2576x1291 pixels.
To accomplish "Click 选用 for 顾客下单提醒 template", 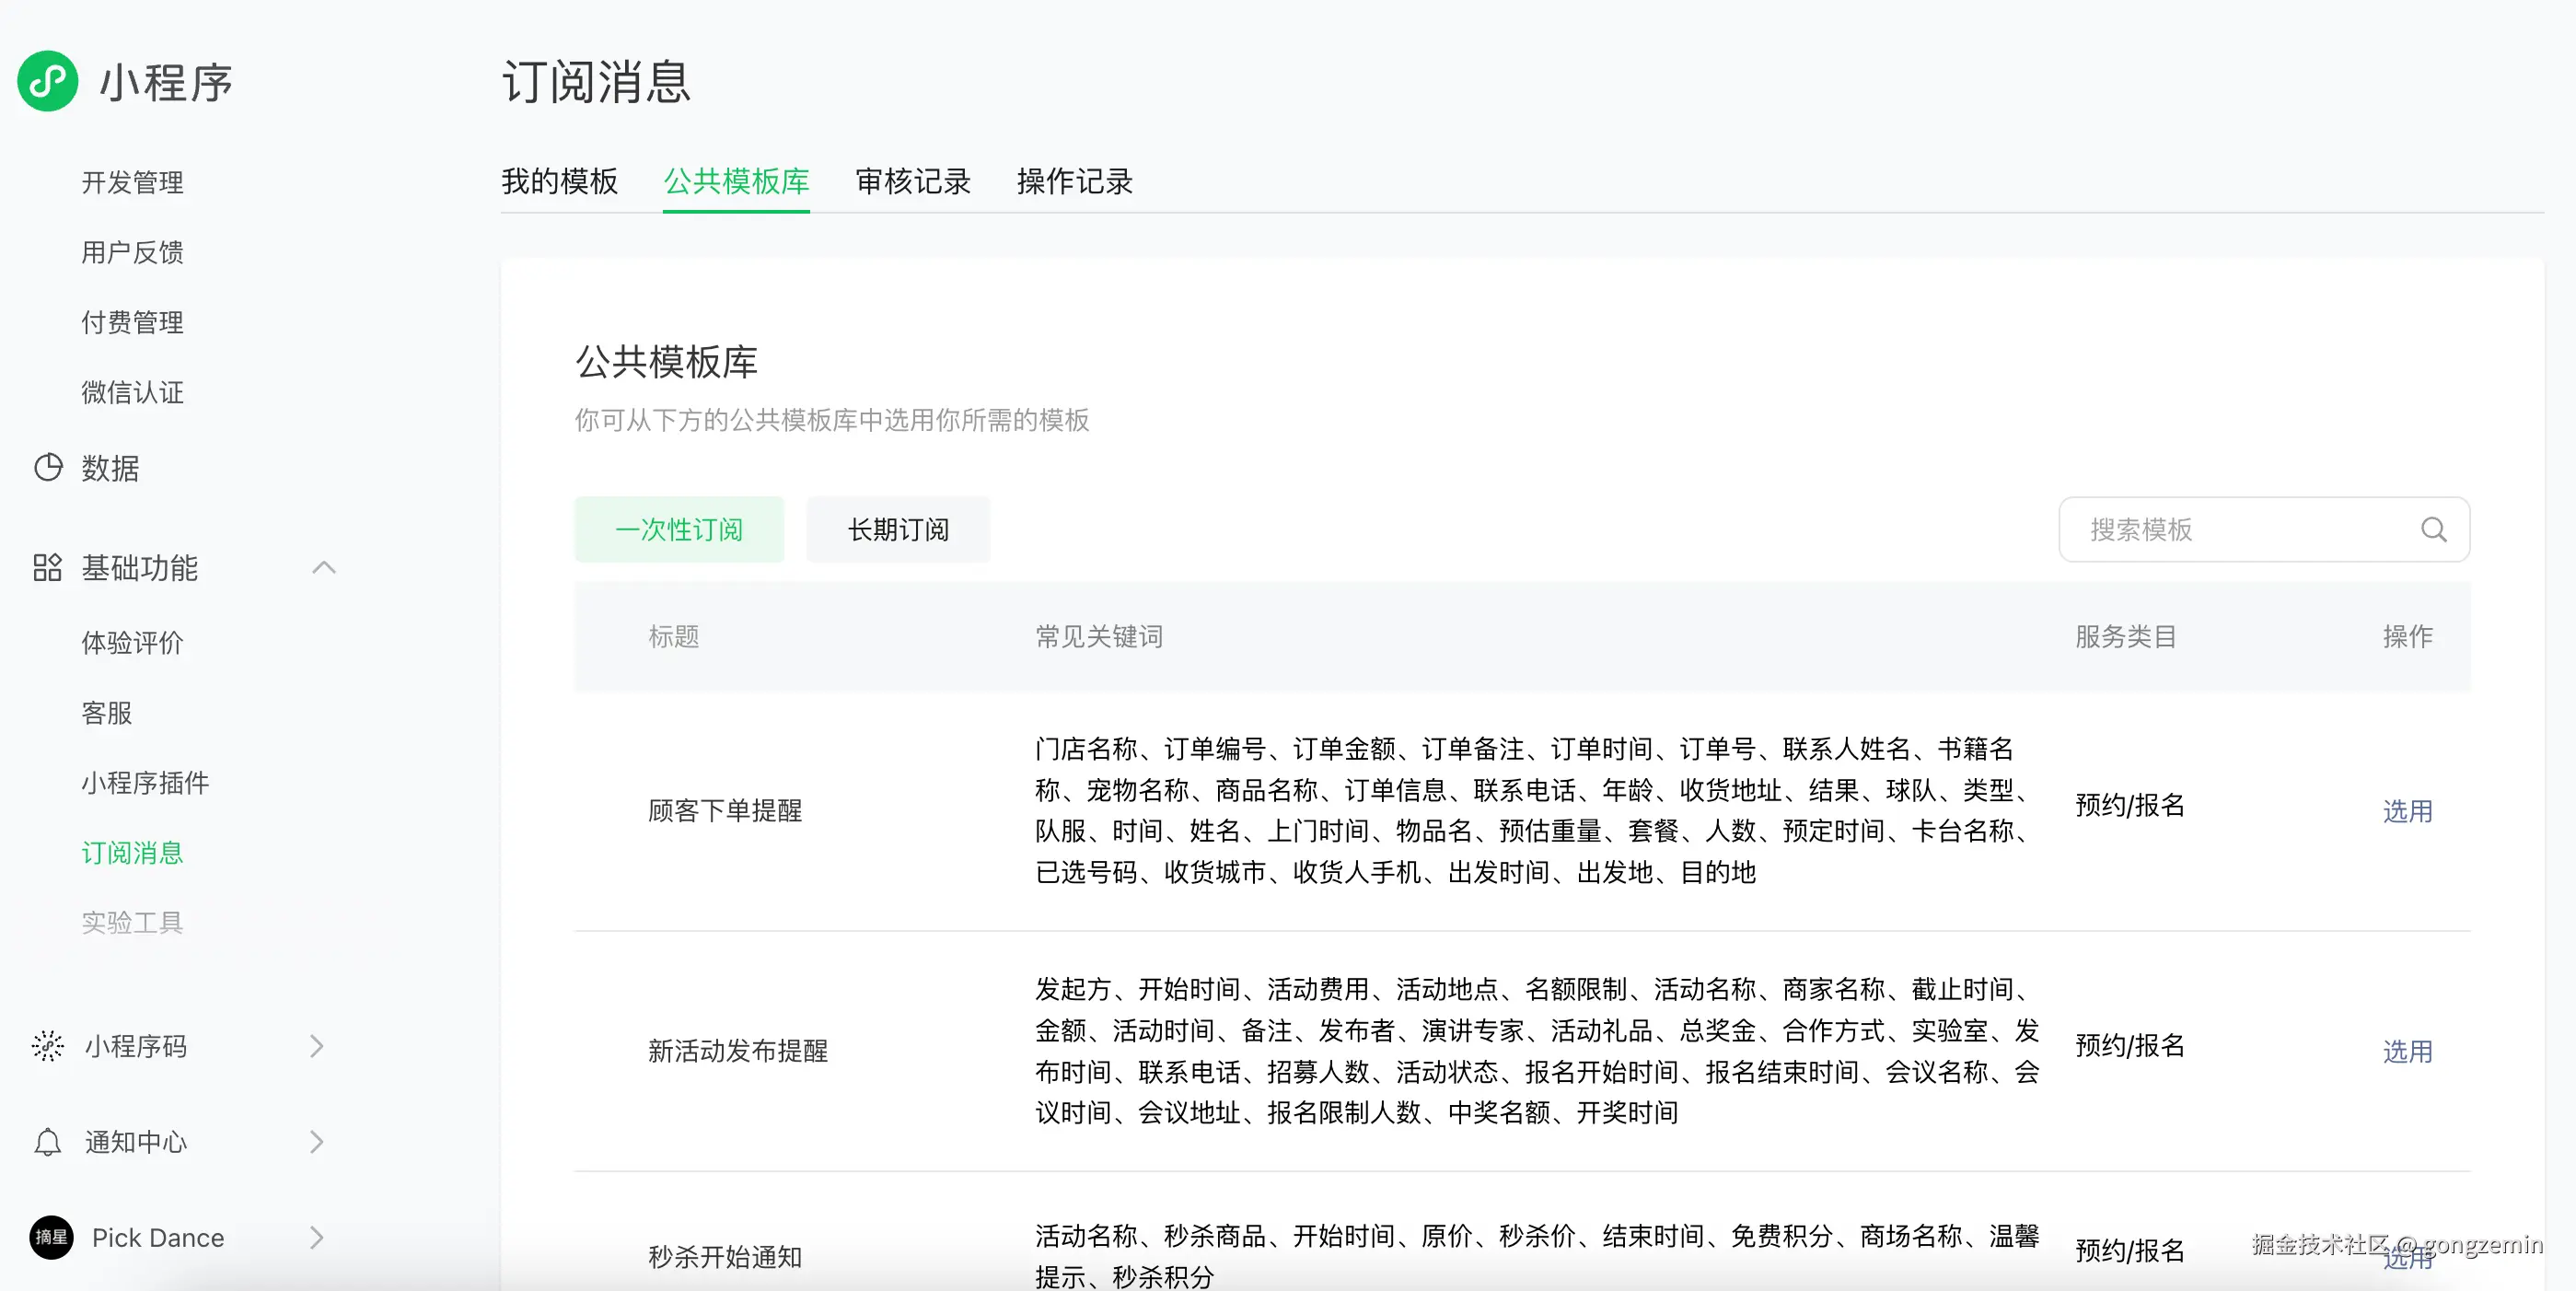I will click(2407, 810).
